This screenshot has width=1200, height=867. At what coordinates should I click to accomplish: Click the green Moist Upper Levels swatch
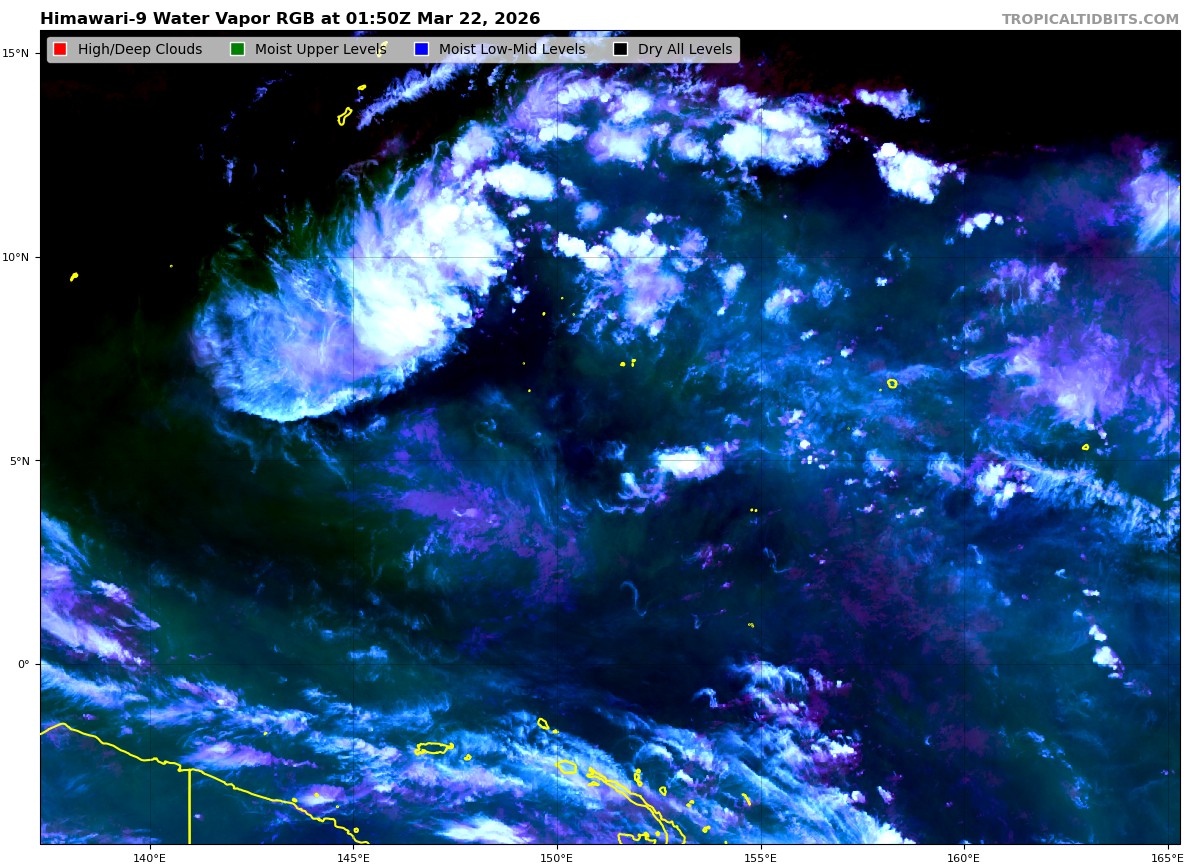coord(237,50)
